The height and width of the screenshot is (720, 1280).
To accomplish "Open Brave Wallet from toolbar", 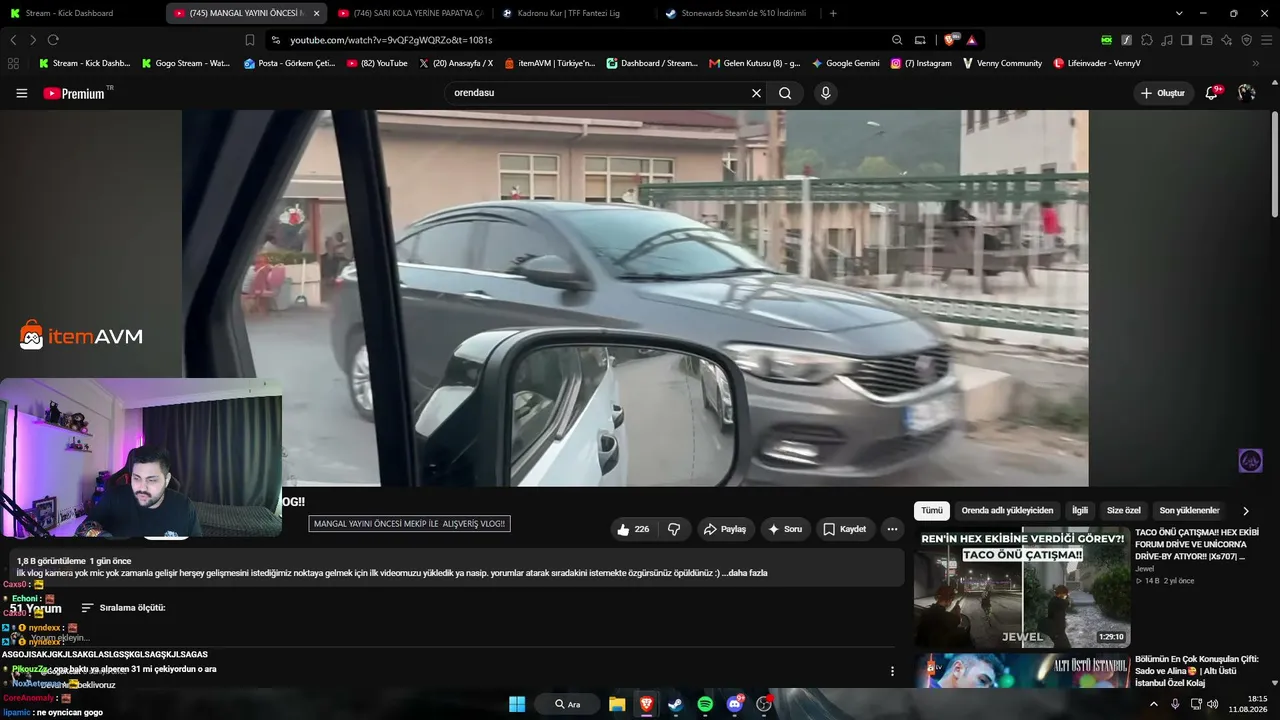I will [x=1206, y=40].
